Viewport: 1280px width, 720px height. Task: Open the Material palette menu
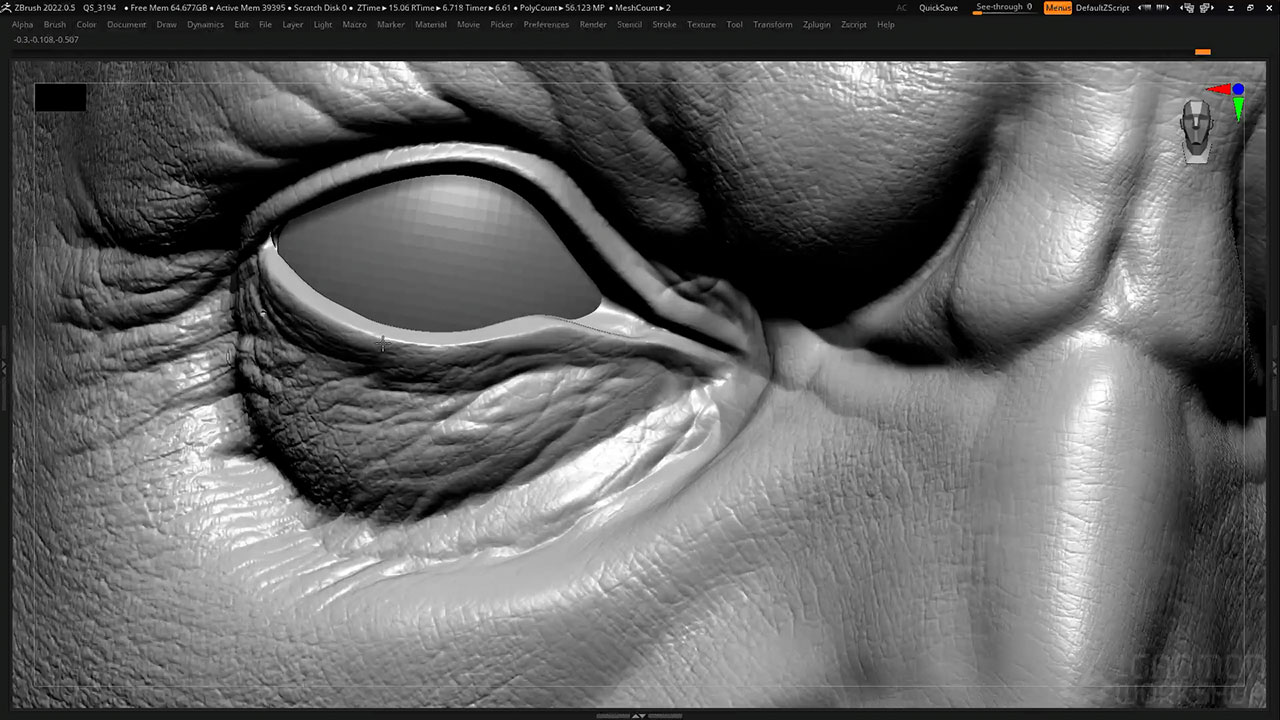tap(430, 24)
